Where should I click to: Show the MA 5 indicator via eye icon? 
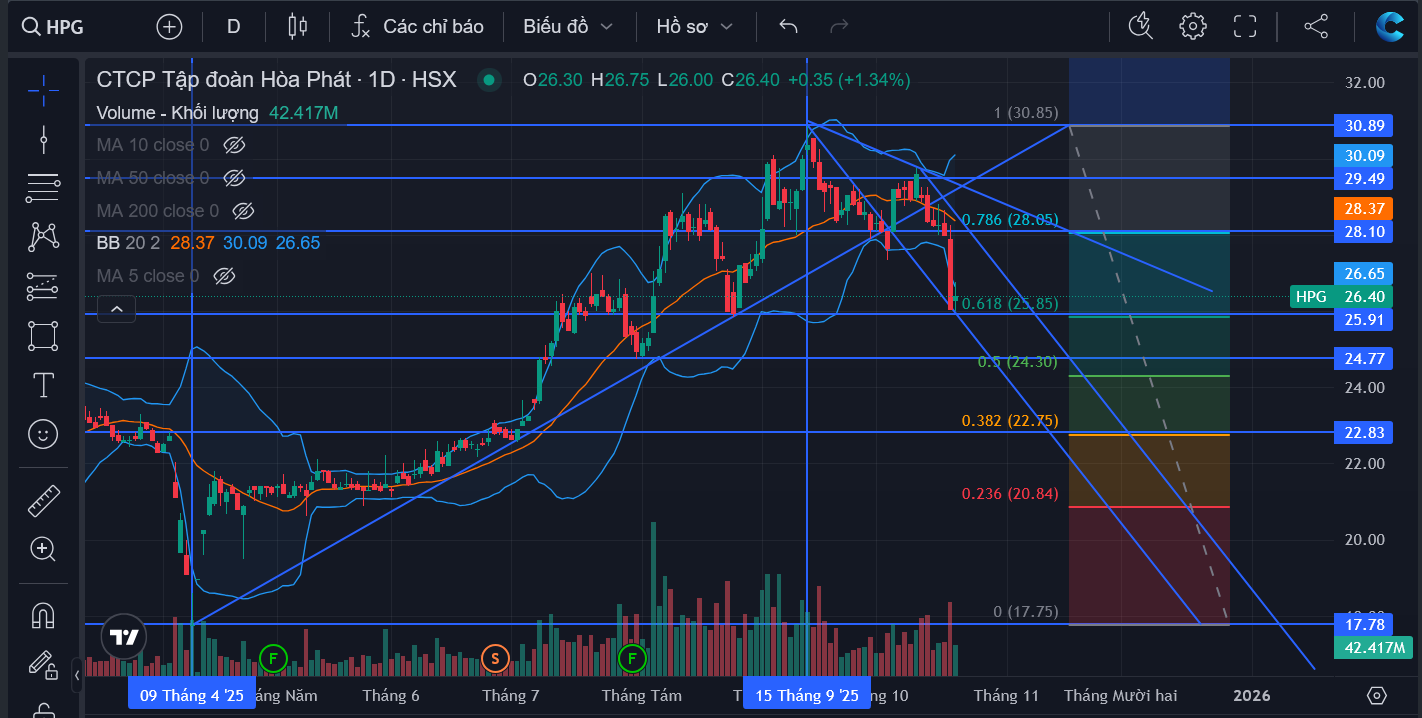coord(224,276)
